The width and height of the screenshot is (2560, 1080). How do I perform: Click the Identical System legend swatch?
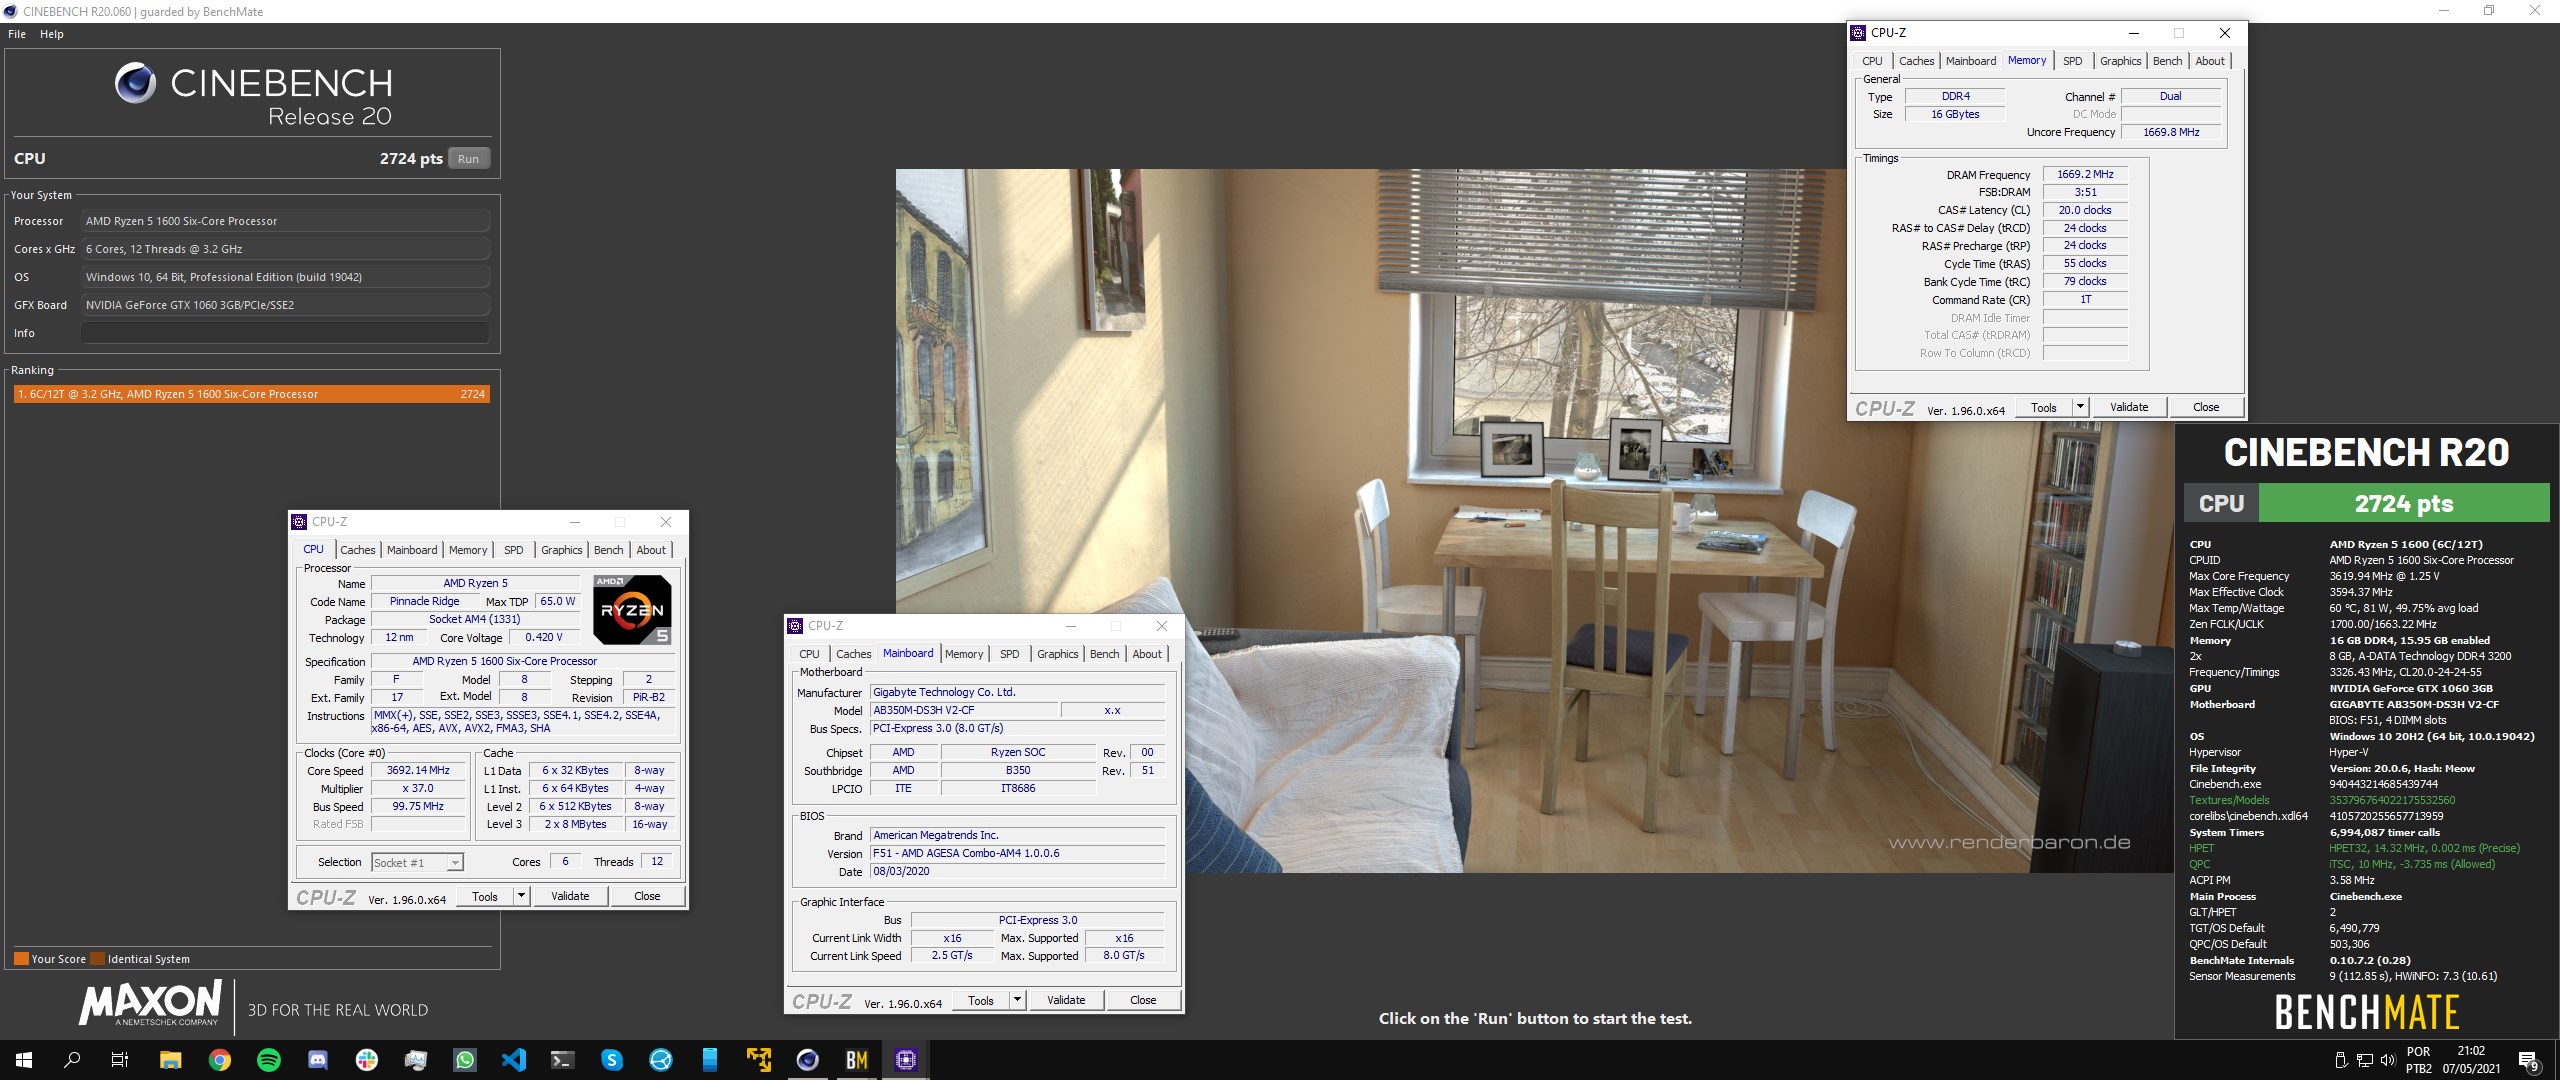97,958
